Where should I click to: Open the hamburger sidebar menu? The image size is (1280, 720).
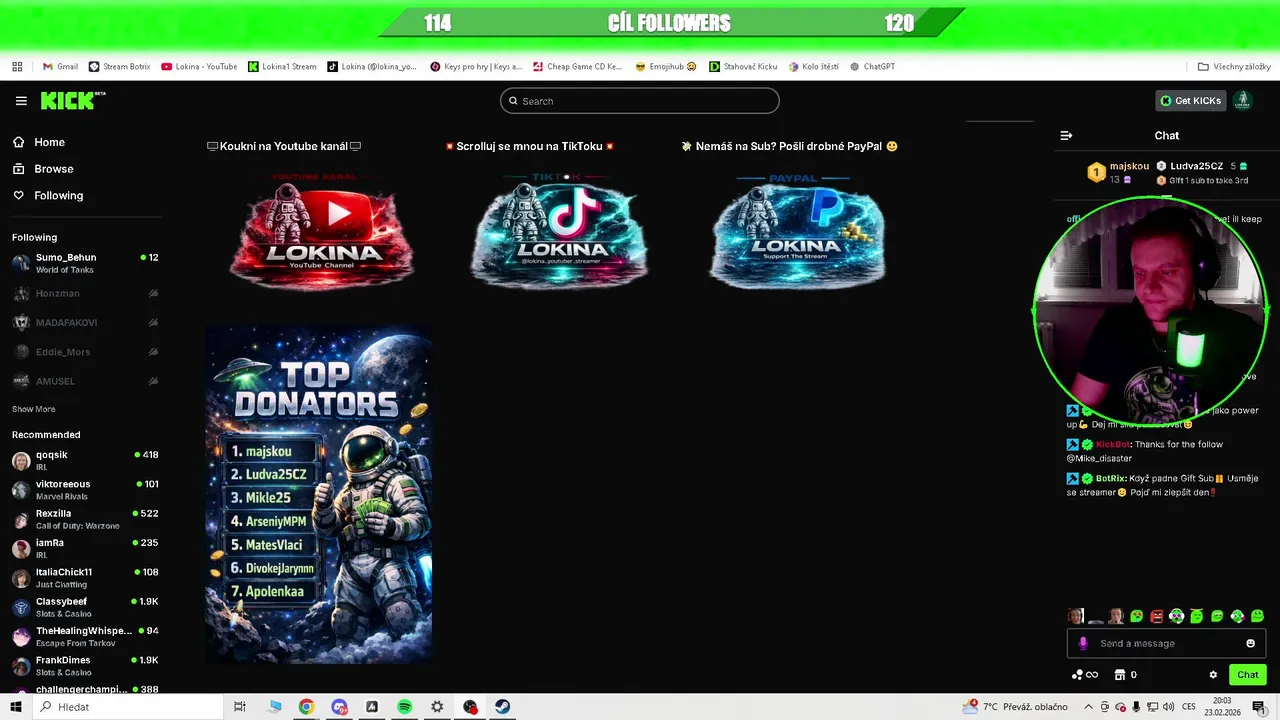[21, 101]
